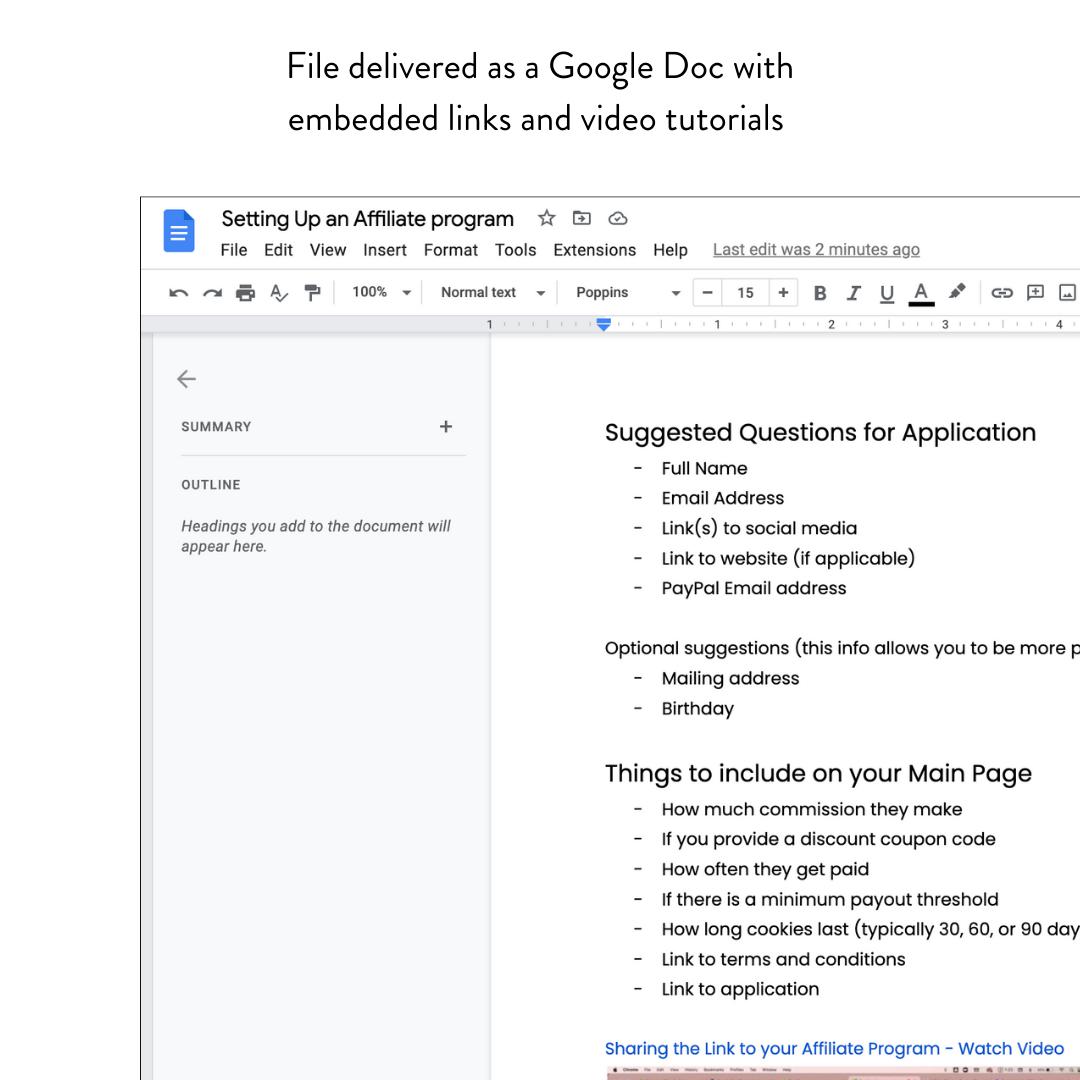The height and width of the screenshot is (1080, 1080).
Task: Toggle italic formatting
Action: pyautogui.click(x=853, y=293)
